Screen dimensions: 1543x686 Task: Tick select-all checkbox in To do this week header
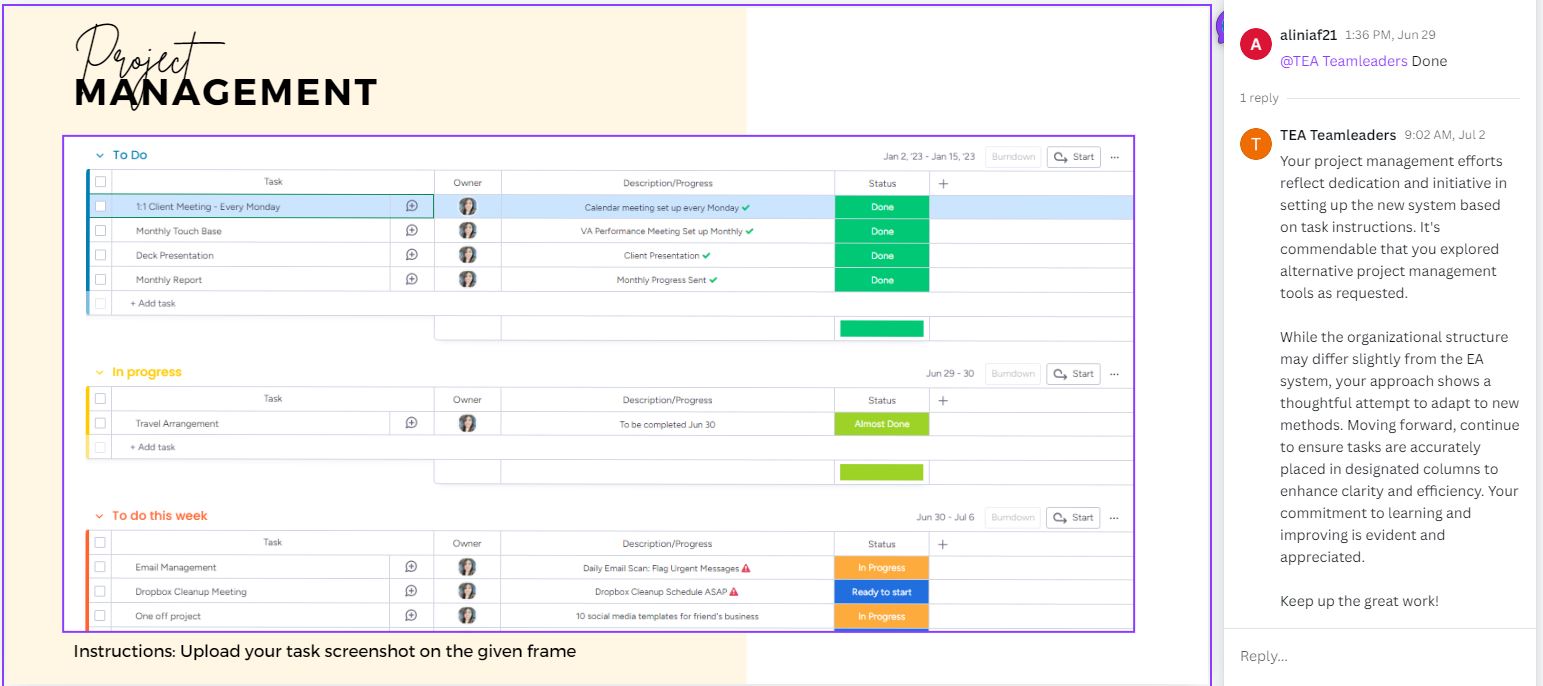(100, 543)
